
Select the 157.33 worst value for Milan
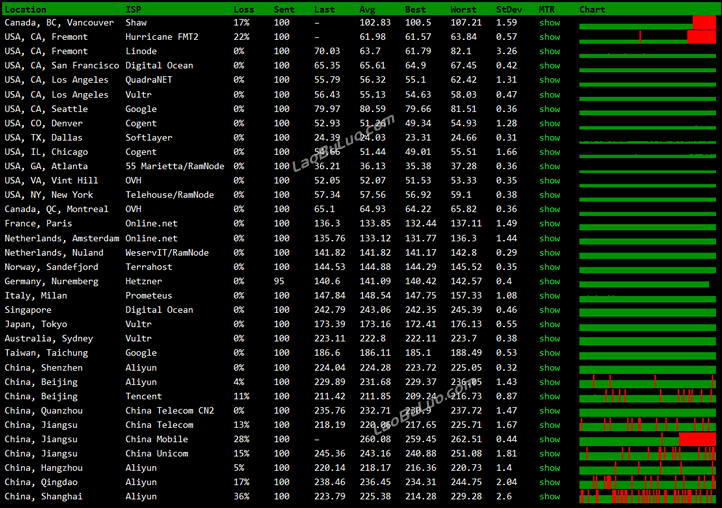(466, 295)
